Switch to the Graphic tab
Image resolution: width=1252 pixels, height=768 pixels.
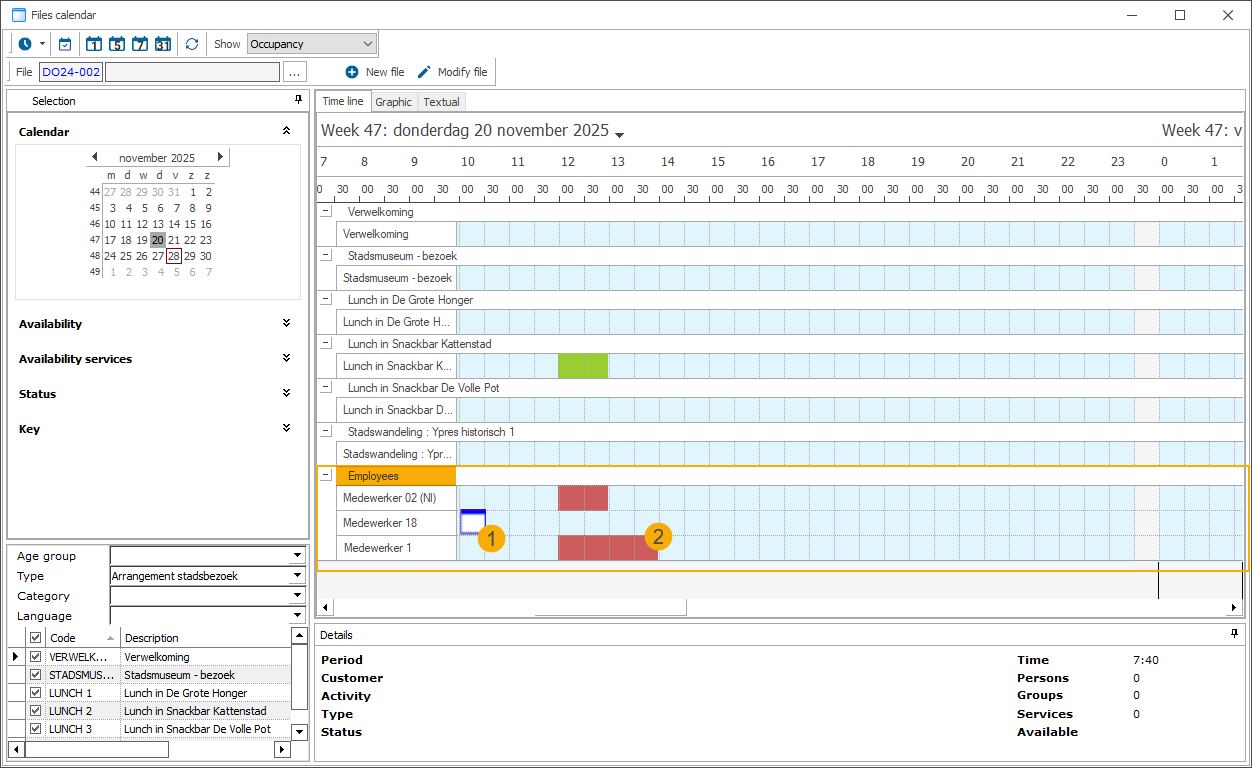pyautogui.click(x=393, y=102)
